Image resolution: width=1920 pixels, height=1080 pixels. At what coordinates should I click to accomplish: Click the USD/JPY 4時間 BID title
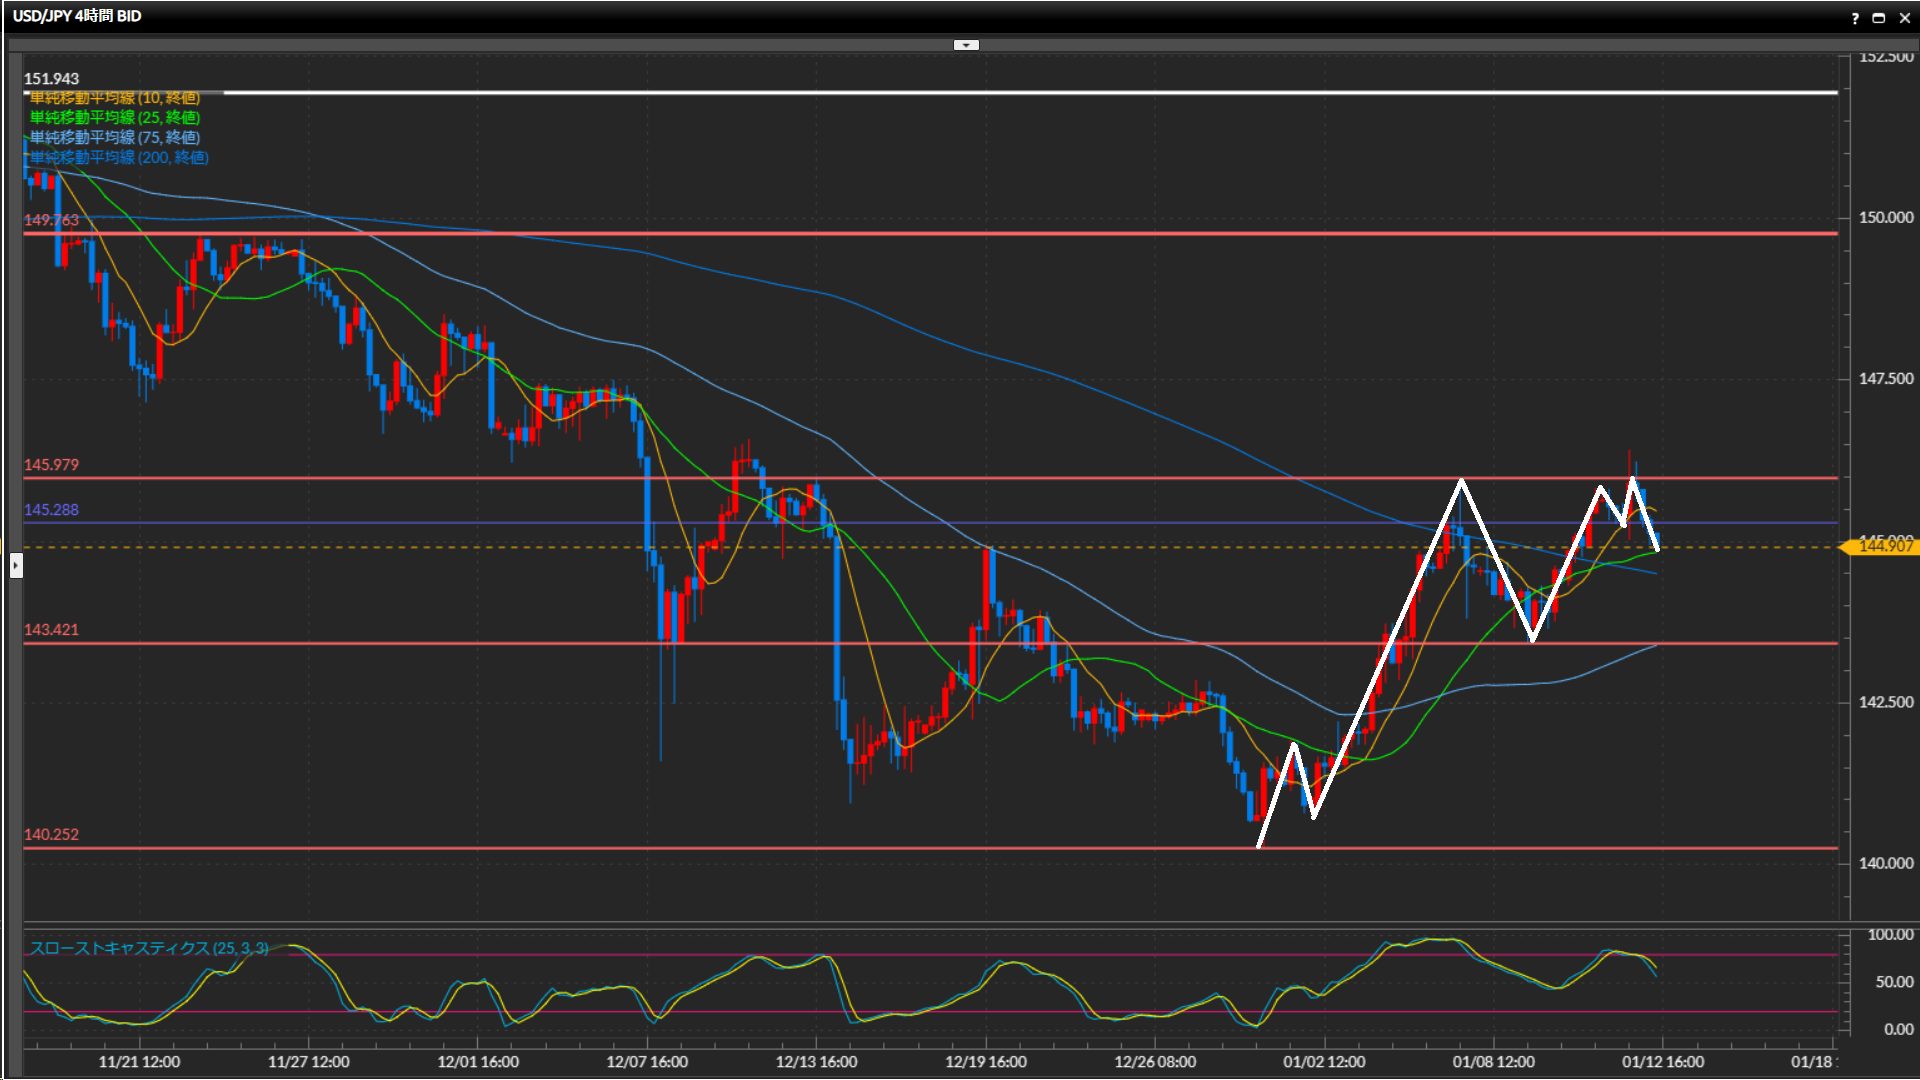pos(77,16)
